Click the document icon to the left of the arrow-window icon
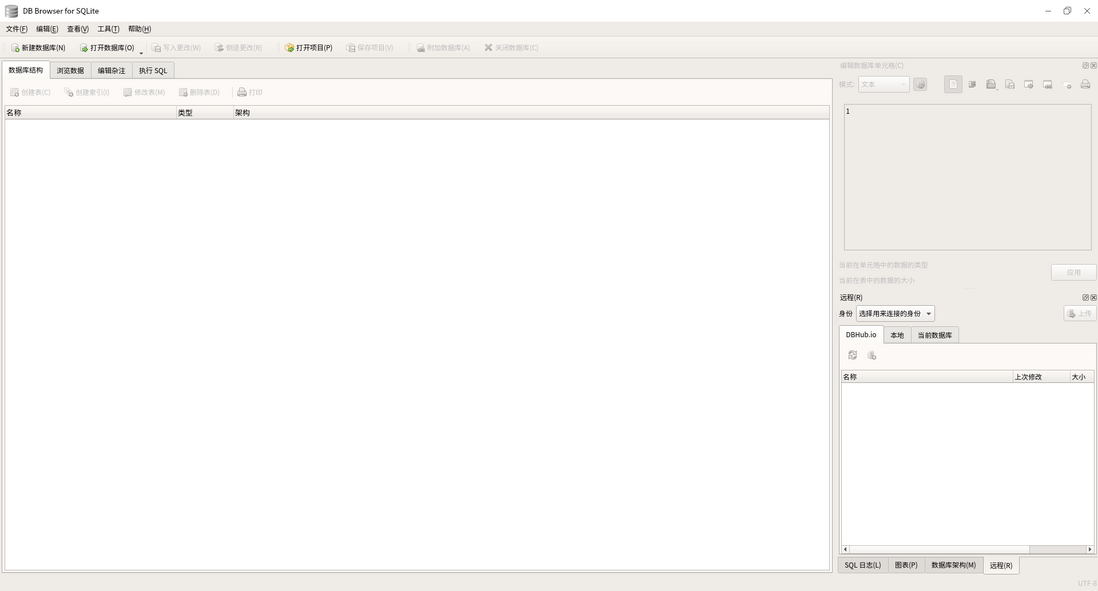Screen dimensions: 1098x591 pos(1010,85)
